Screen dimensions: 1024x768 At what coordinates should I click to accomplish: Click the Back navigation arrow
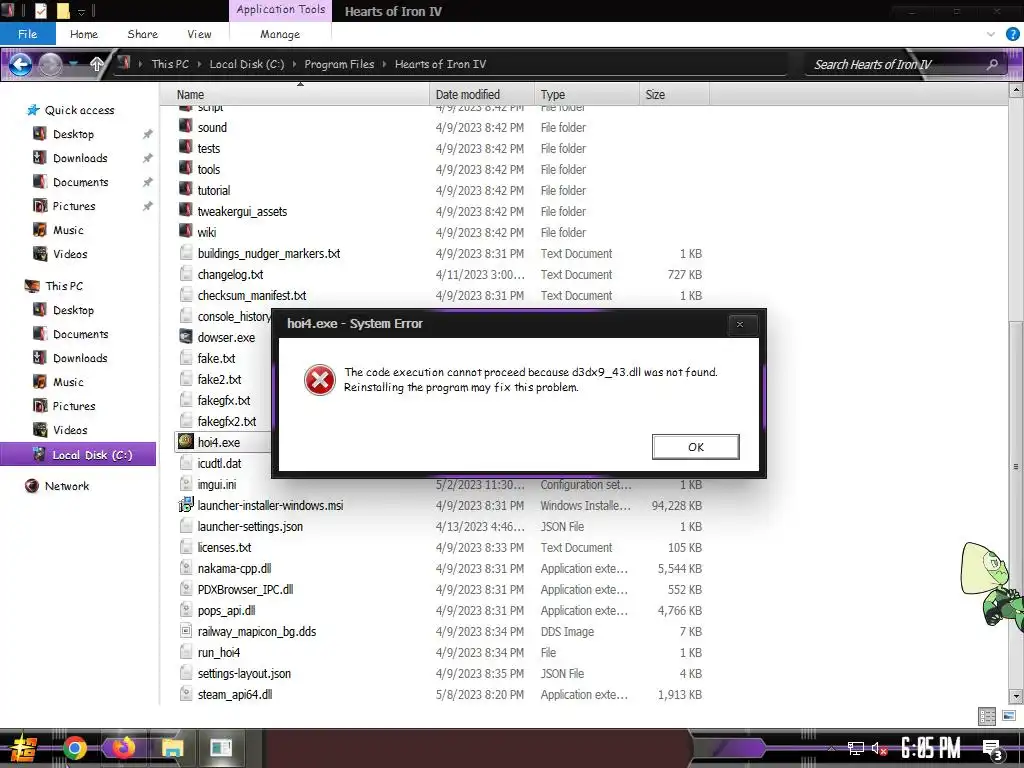pos(20,64)
